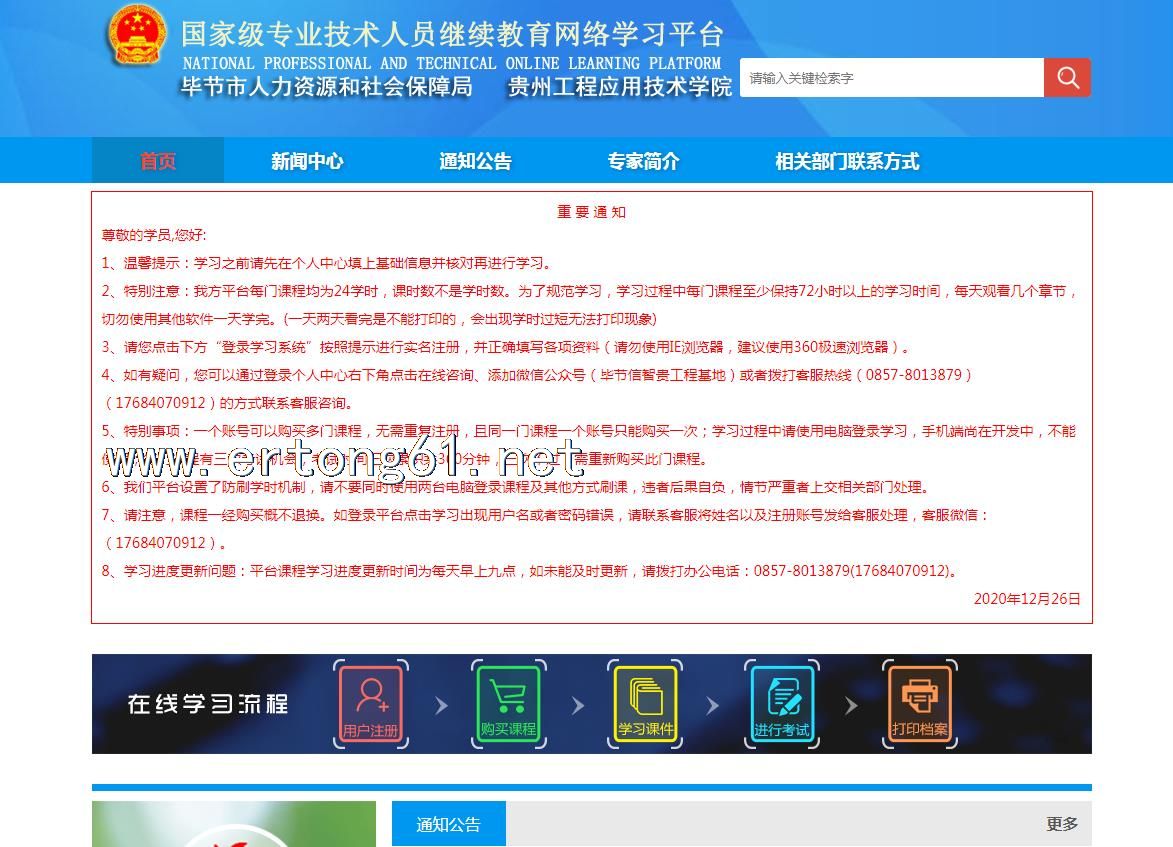
Task: Click the green thumbnail image at bottom left
Action: pyautogui.click(x=234, y=824)
